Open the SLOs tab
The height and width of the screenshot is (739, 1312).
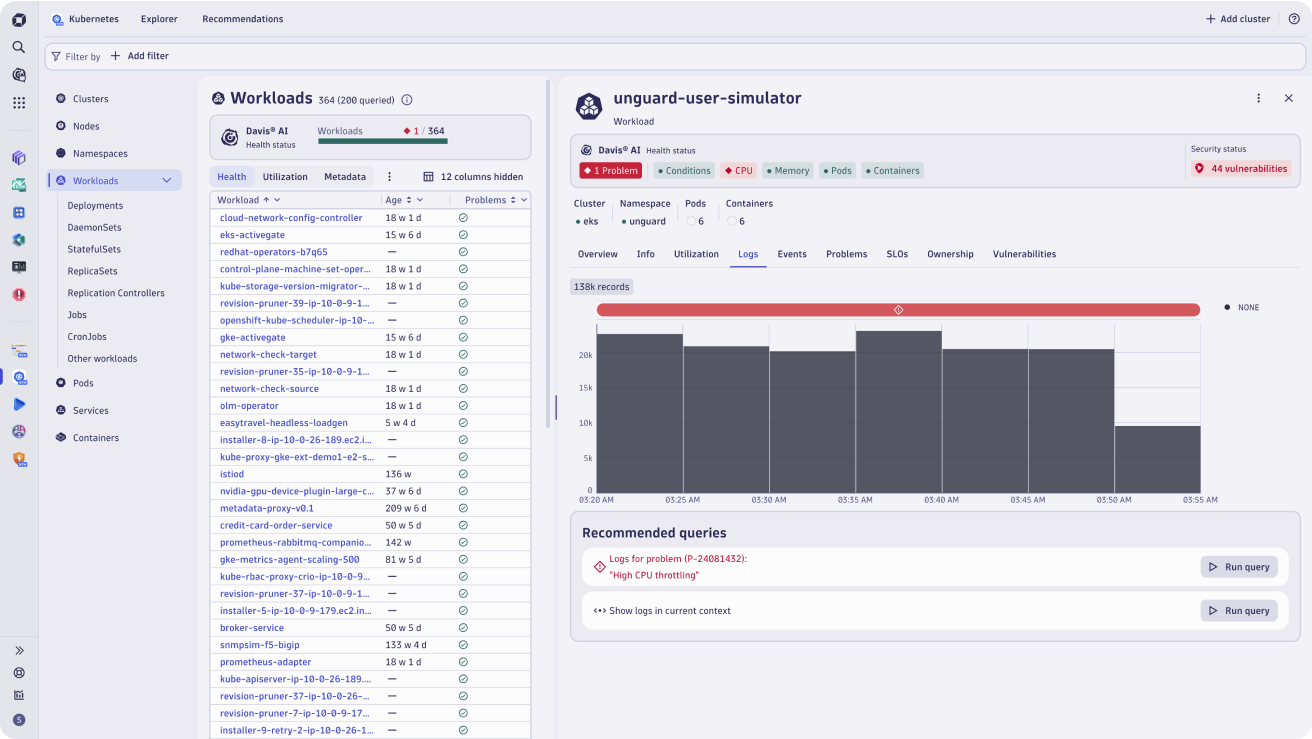click(897, 254)
